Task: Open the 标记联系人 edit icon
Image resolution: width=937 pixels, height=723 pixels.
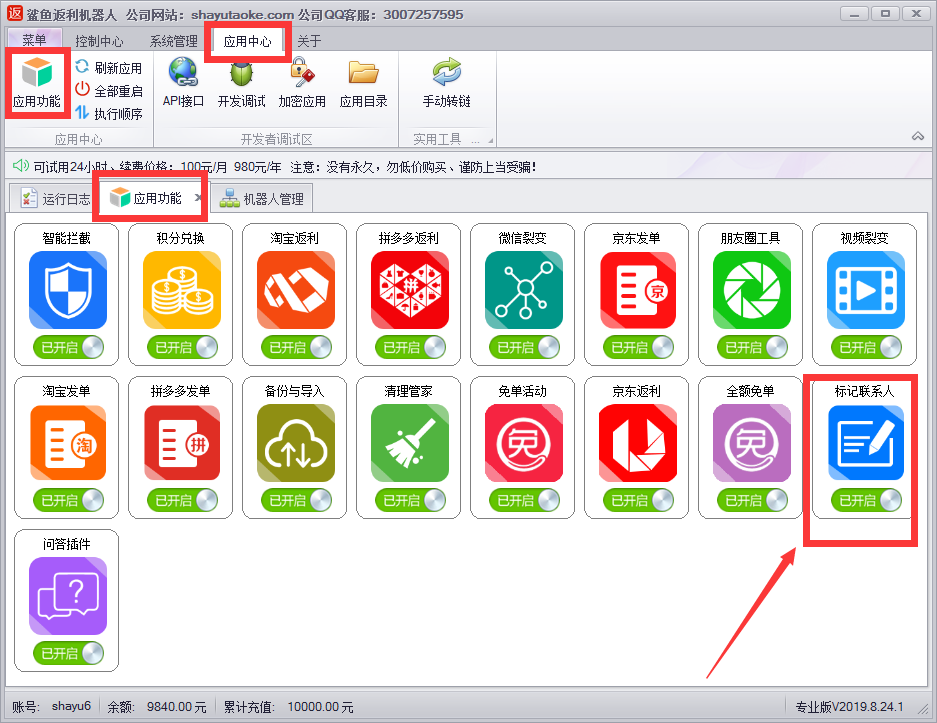Action: coord(866,443)
